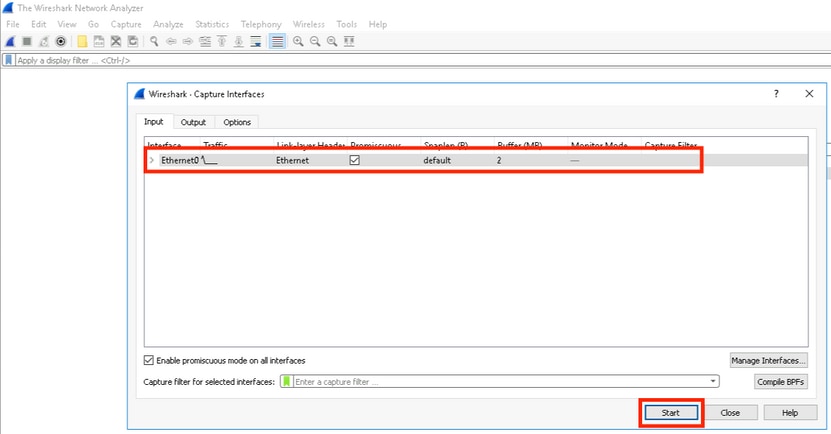Click the shark fin Start capture toolbar icon
Screen dimensions: 831x434
[x=10, y=41]
